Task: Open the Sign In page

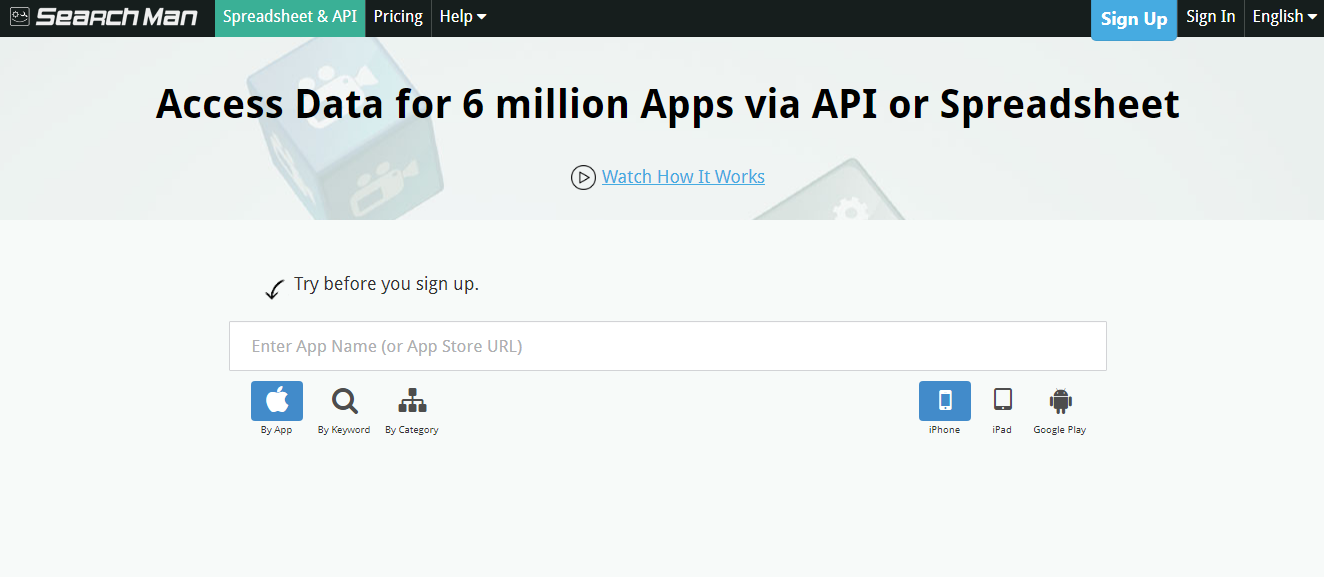Action: (1210, 17)
